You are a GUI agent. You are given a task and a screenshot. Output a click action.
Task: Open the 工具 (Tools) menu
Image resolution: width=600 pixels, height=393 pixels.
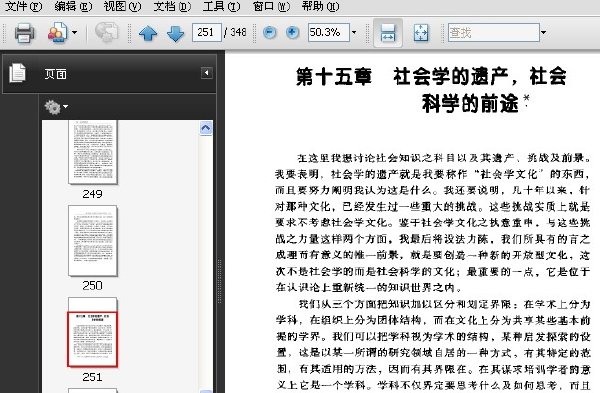(221, 6)
